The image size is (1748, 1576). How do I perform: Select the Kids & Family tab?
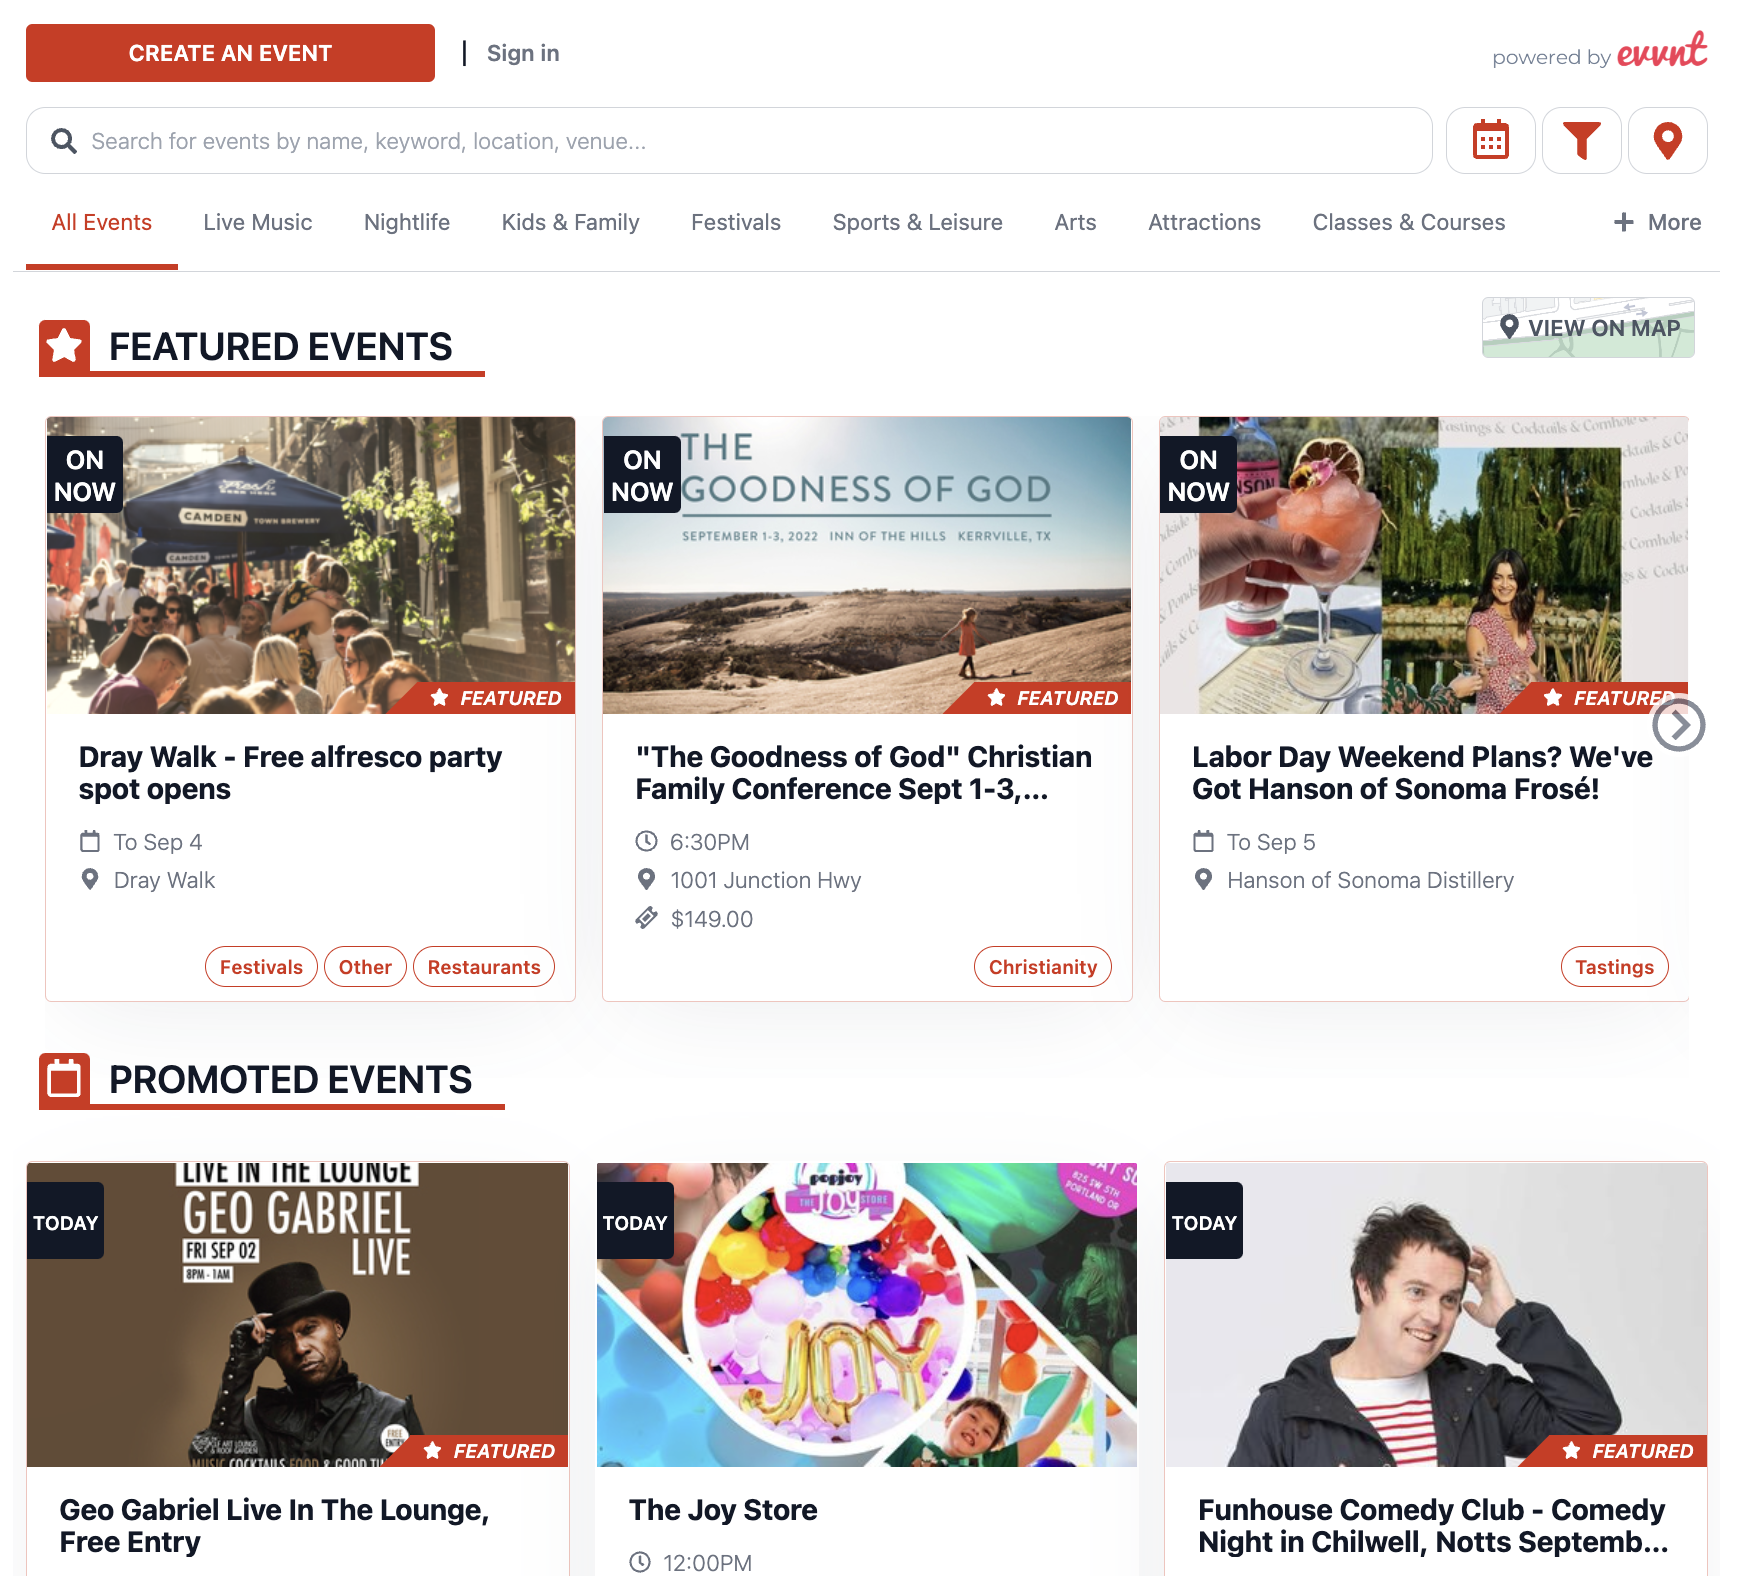click(570, 222)
